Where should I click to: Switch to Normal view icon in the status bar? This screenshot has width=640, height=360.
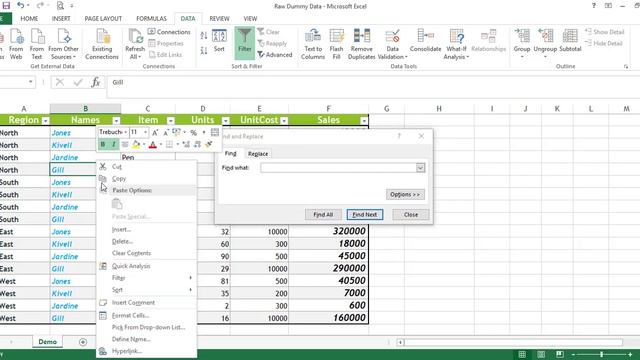coord(522,354)
